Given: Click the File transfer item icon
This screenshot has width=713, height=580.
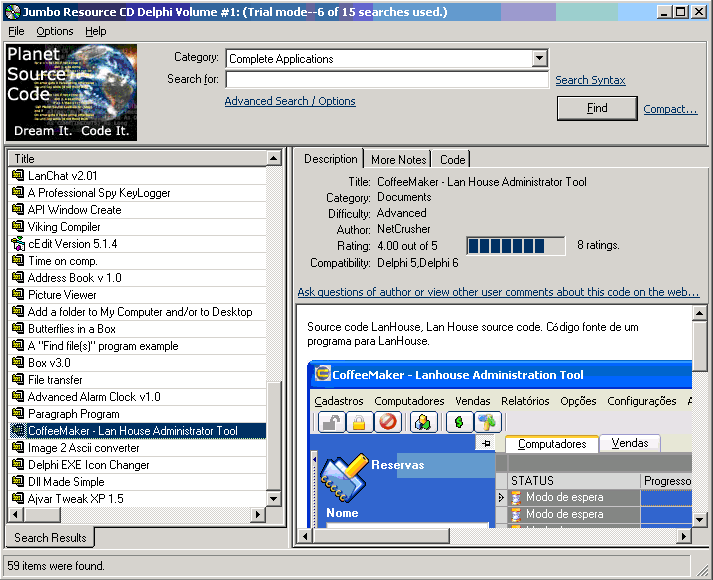Looking at the screenshot, I should click(18, 379).
